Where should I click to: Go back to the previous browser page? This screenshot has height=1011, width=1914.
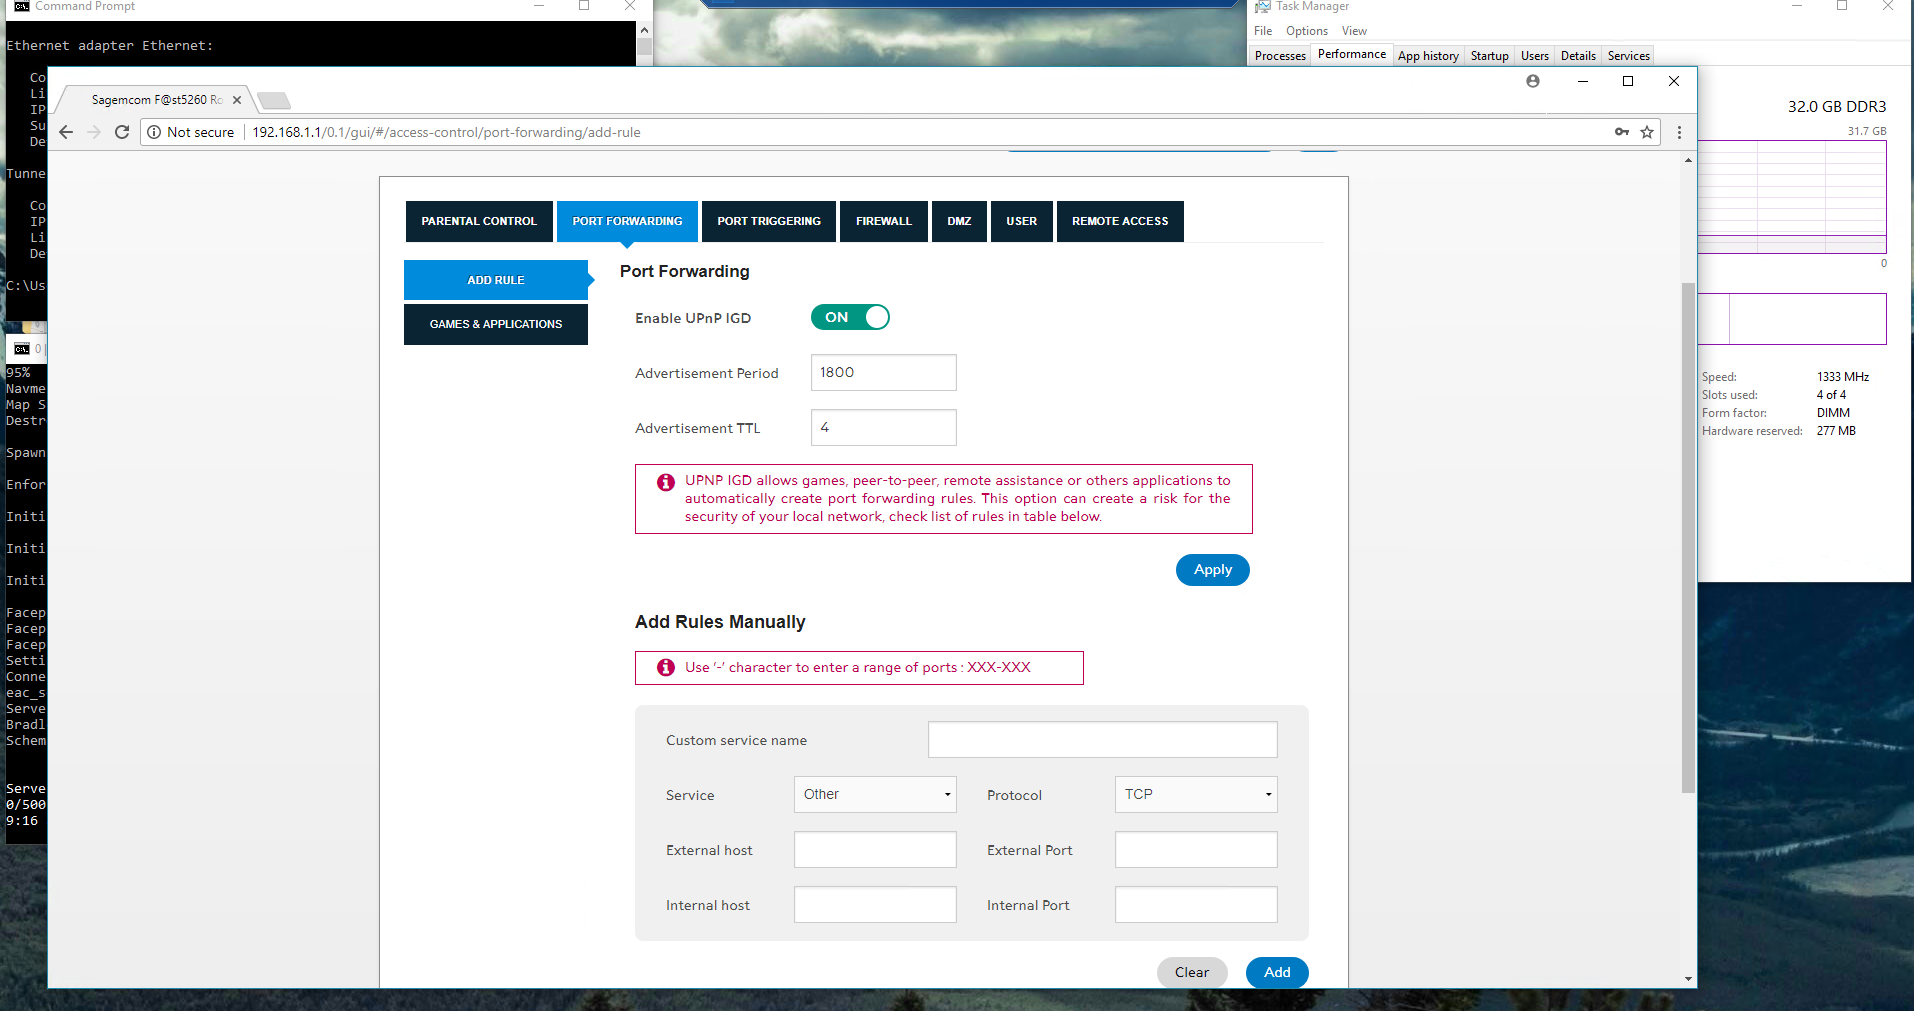66,132
